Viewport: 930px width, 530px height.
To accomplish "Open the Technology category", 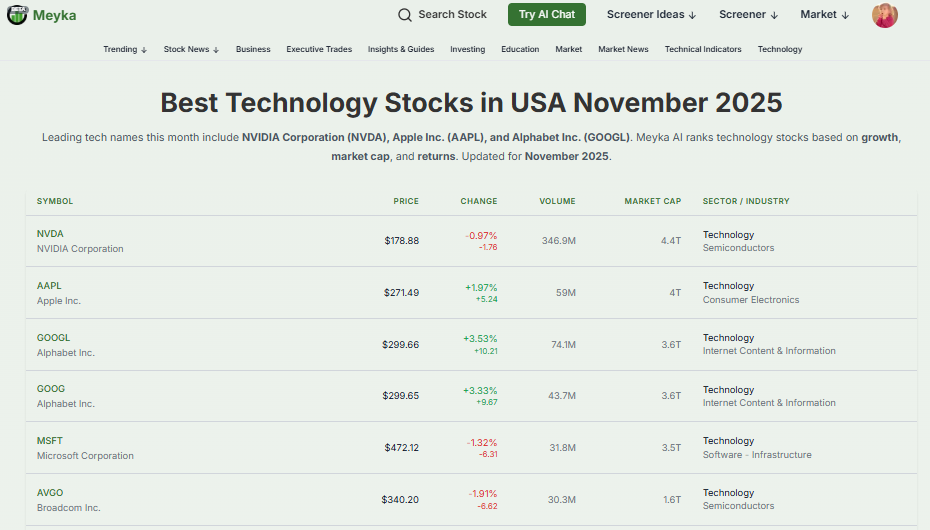I will [780, 49].
